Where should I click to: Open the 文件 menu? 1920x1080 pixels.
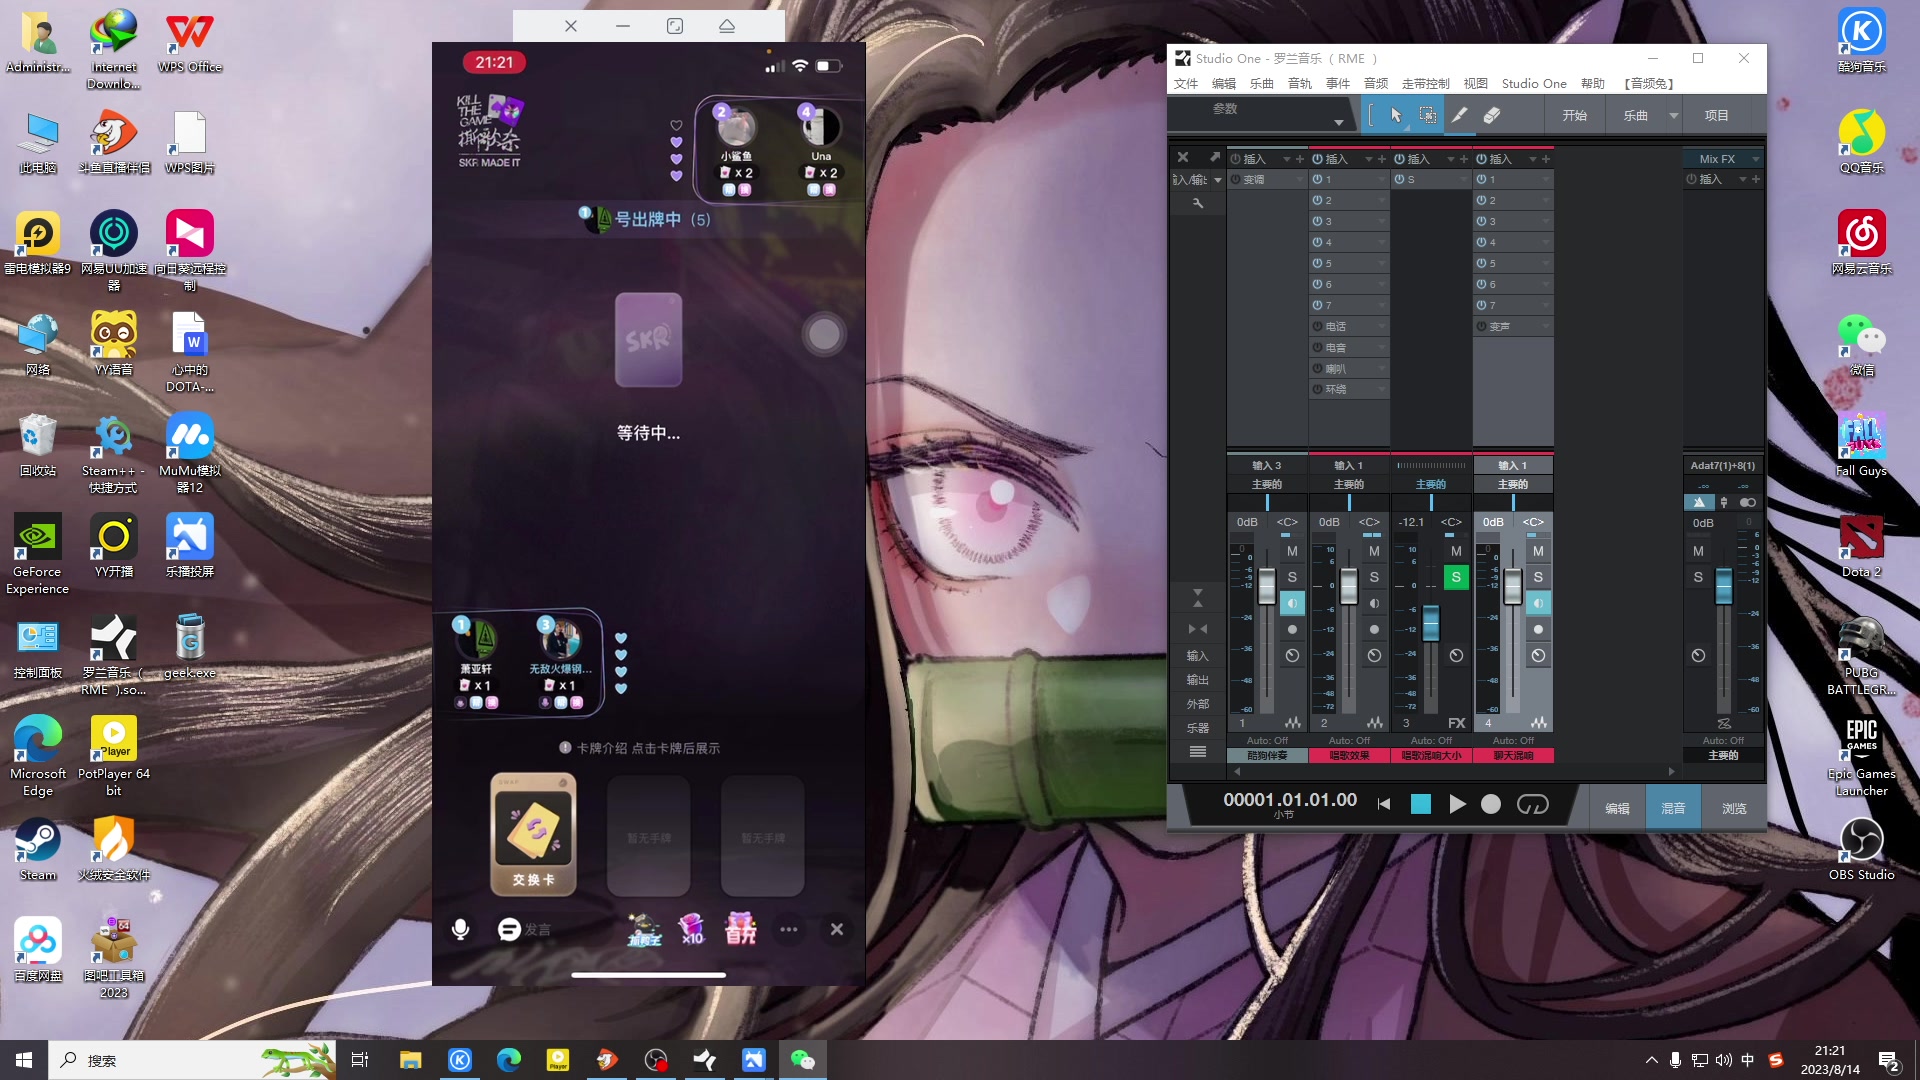1186,84
